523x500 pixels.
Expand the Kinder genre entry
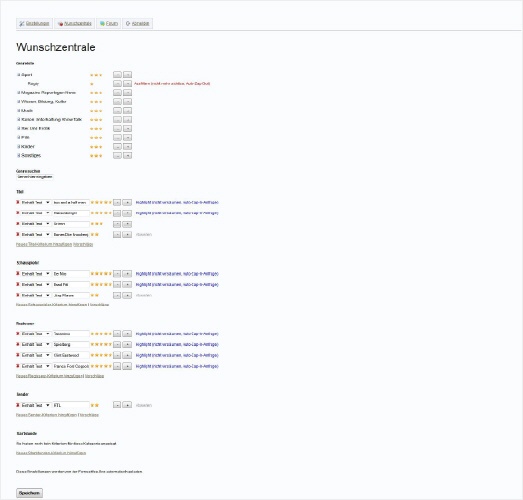[x=19, y=146]
